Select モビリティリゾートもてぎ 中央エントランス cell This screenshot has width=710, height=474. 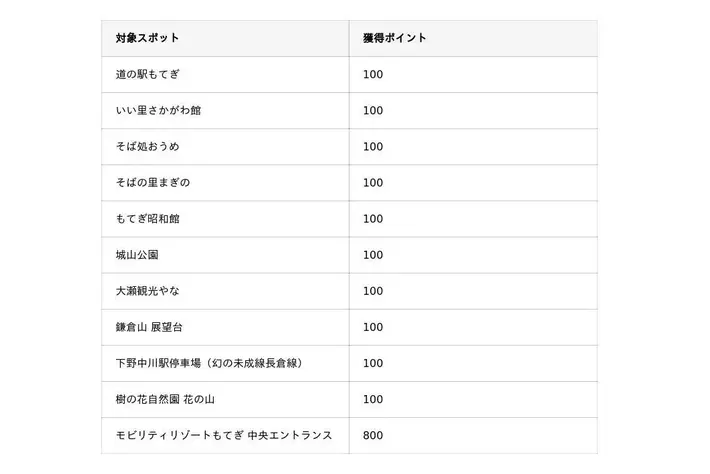[224, 436]
